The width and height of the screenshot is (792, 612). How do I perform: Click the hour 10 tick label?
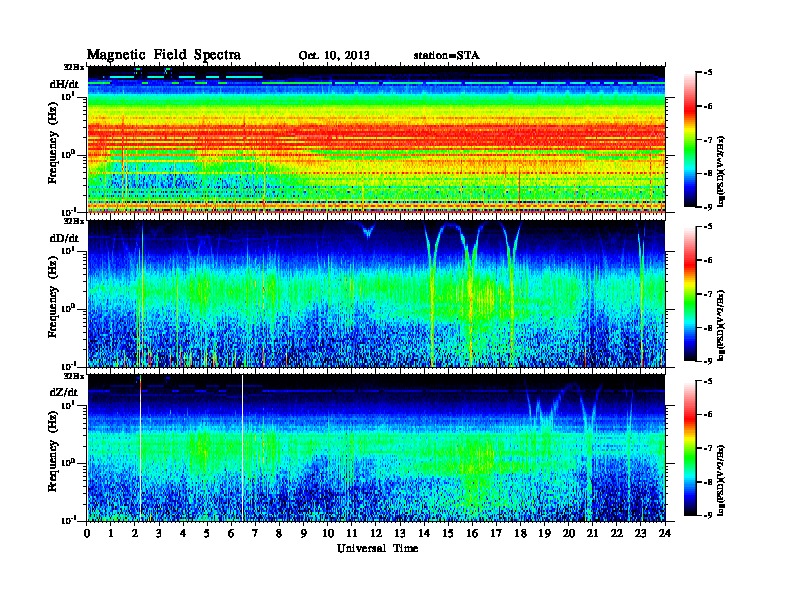tap(328, 533)
